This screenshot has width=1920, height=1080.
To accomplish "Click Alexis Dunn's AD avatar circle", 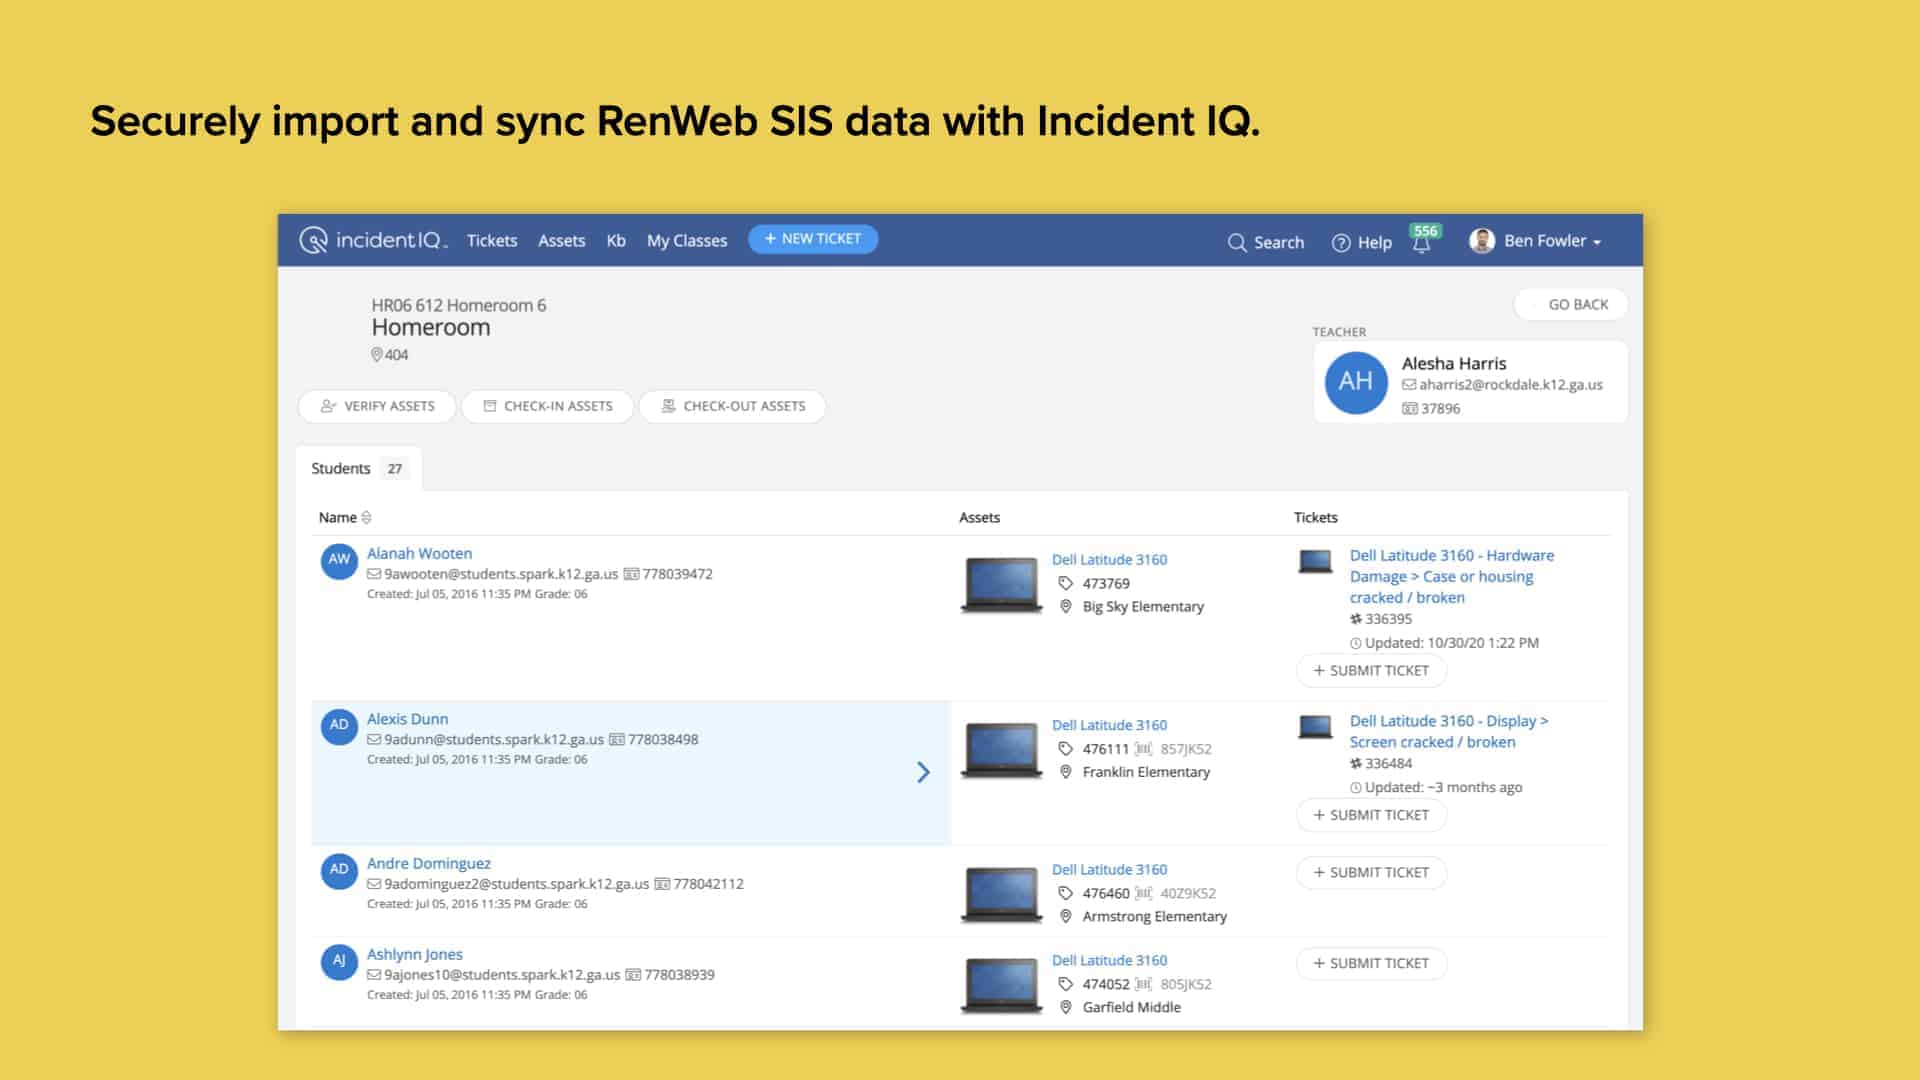I will point(340,726).
